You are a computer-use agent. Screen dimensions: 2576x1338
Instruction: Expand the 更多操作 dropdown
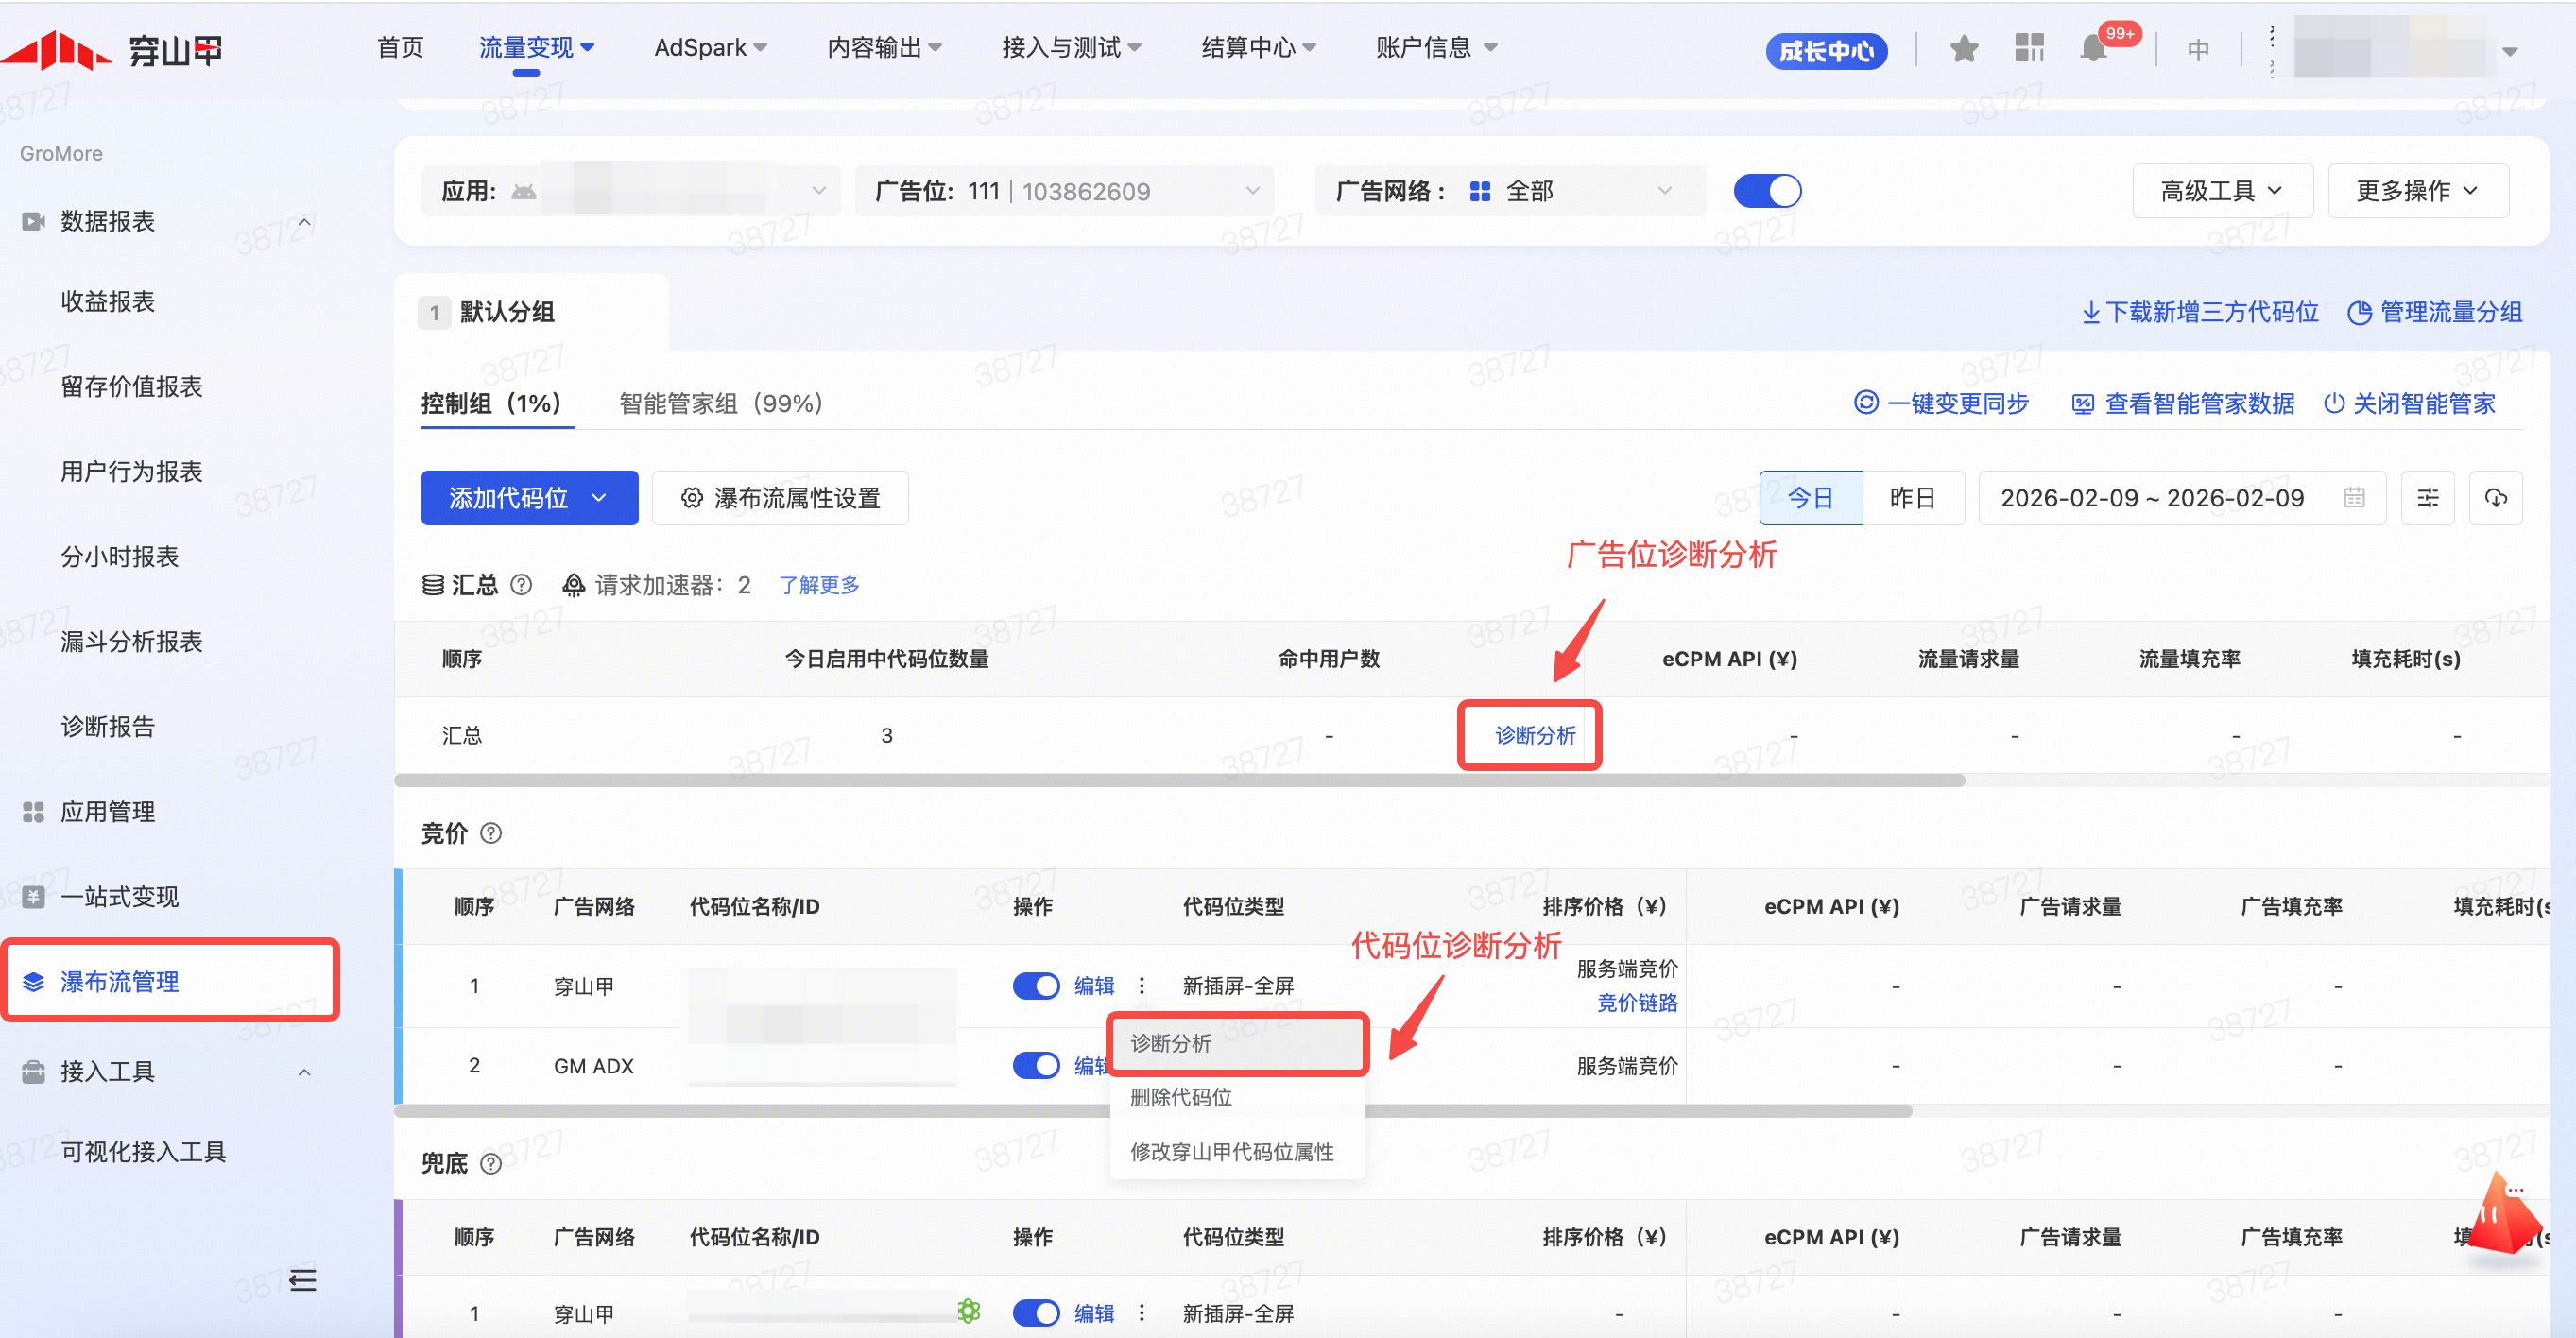[x=2416, y=191]
